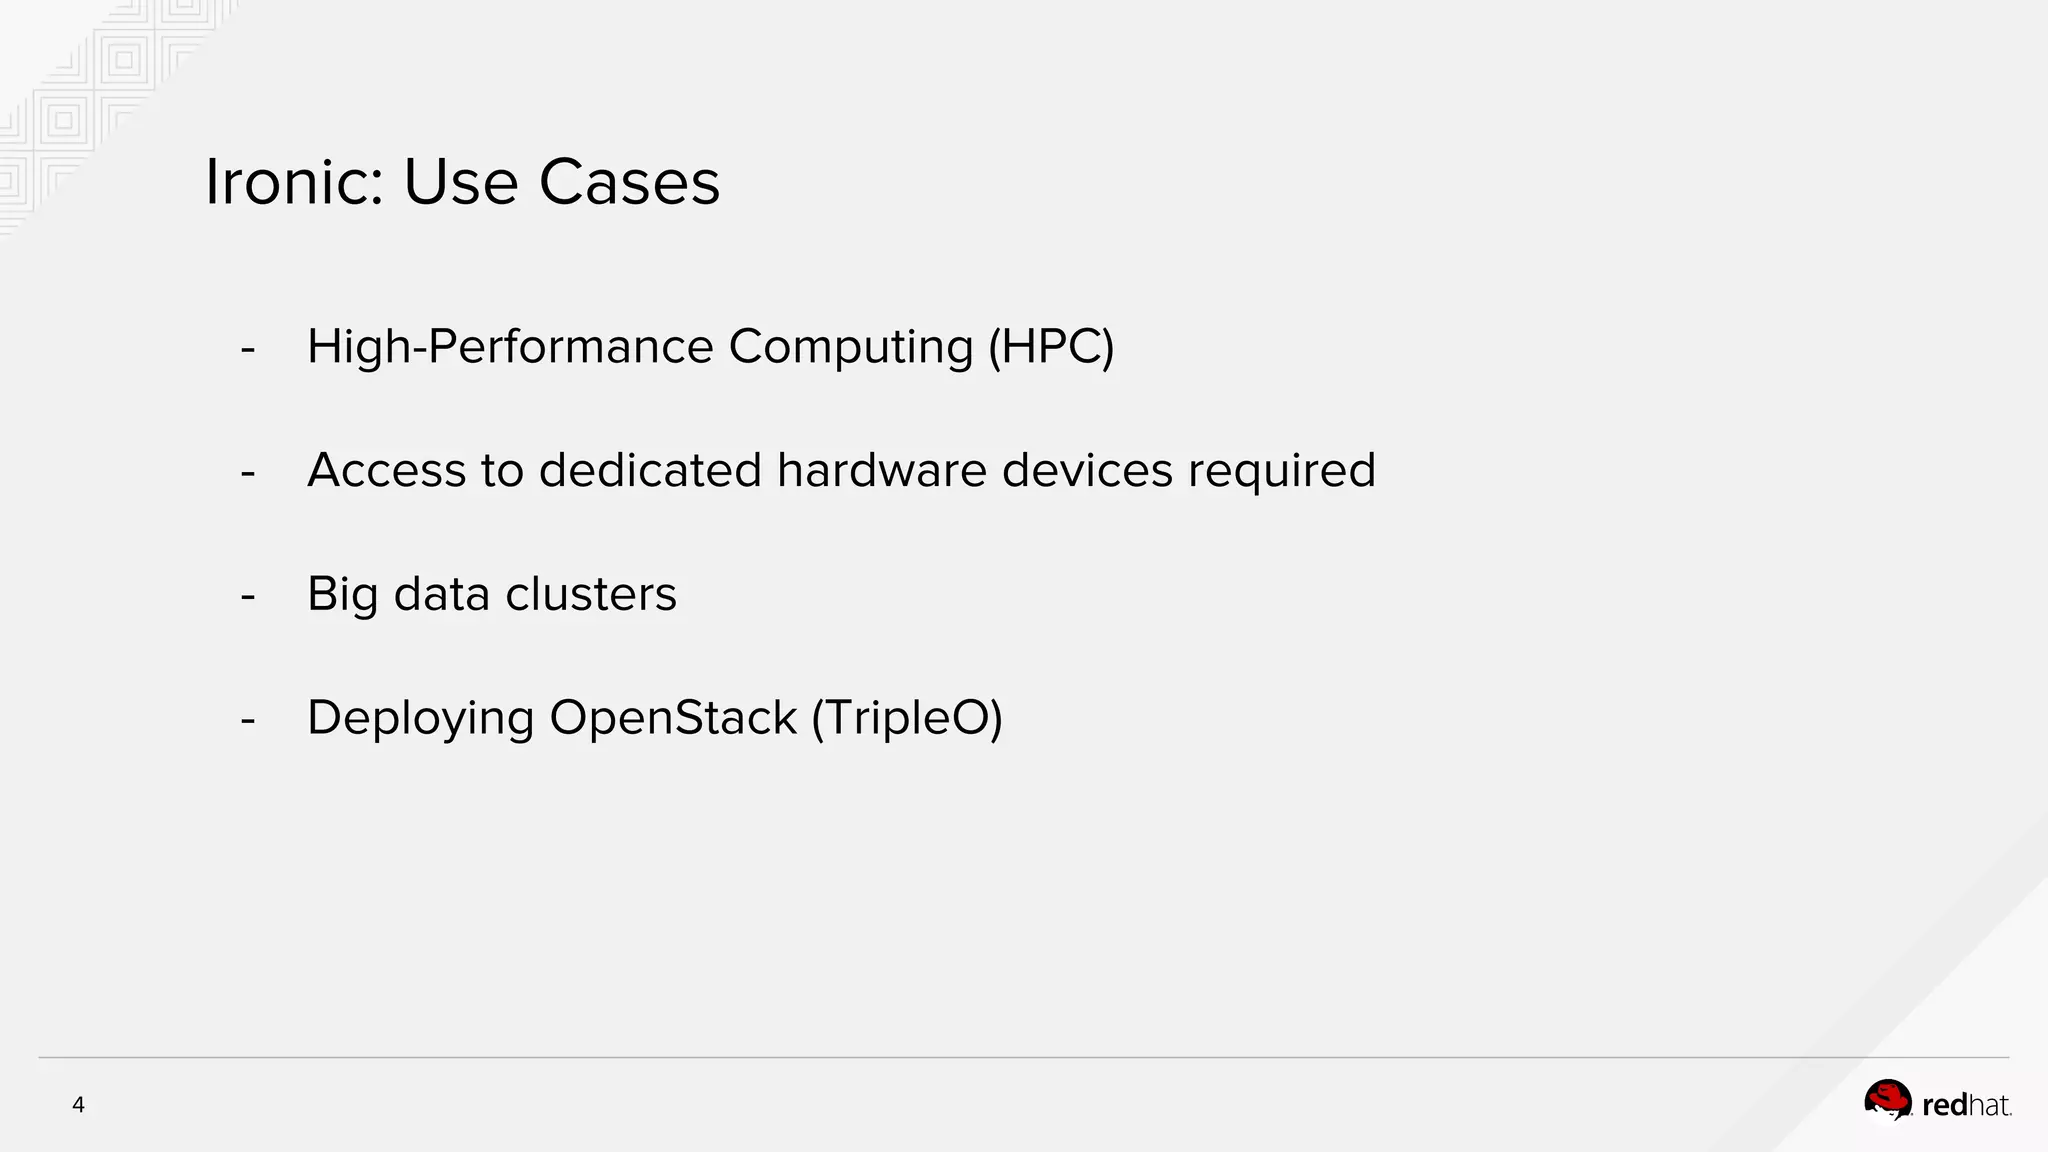
Task: Click the word 'hardware' in second bullet
Action: click(x=882, y=470)
